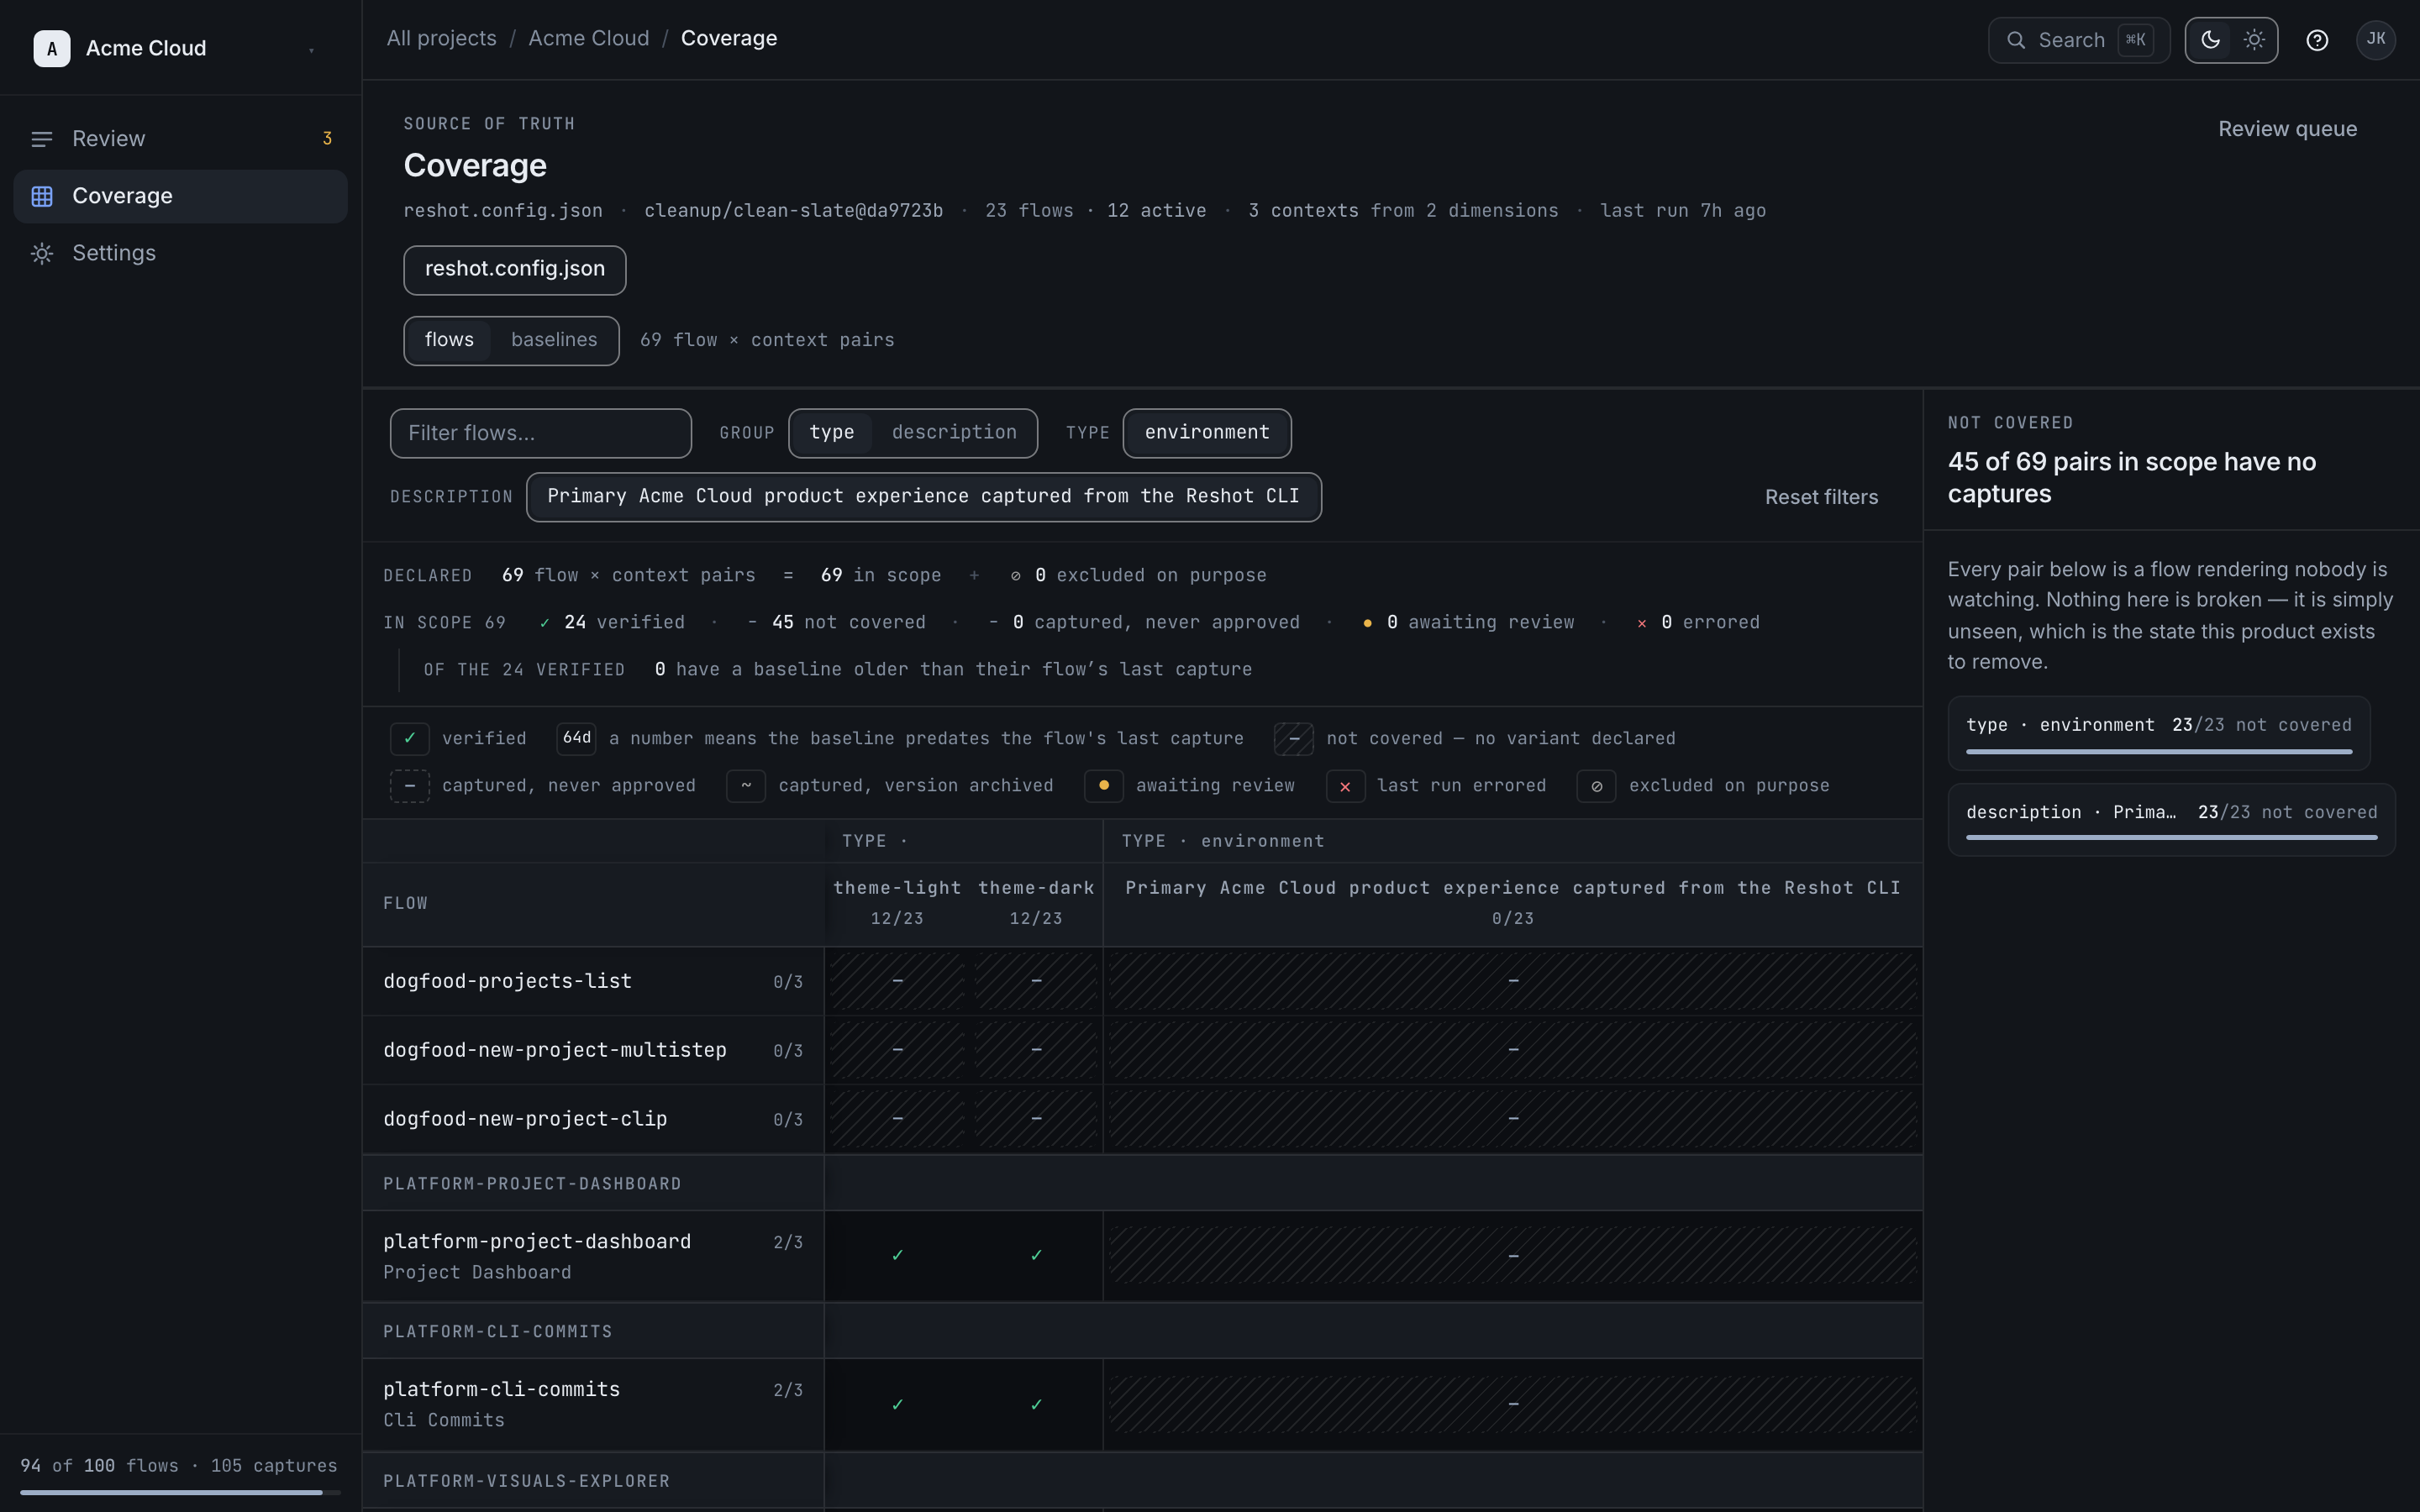This screenshot has height=1512, width=2420.
Task: Click the awaiting review orange dot icon
Action: pyautogui.click(x=1104, y=786)
